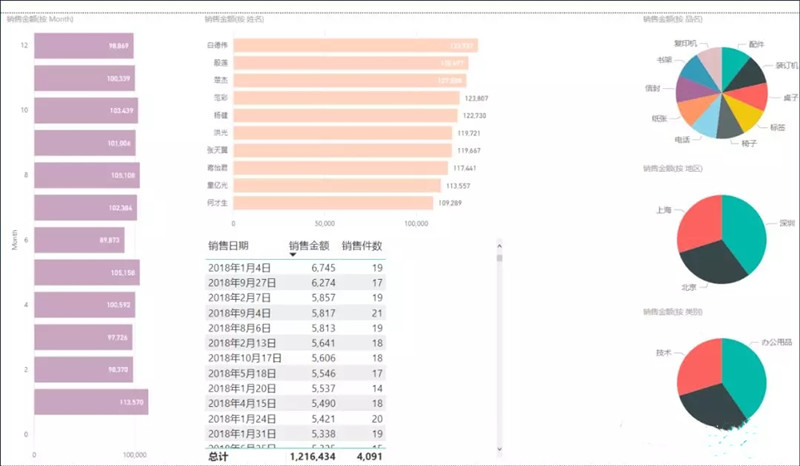This screenshot has height=466, width=800.
Task: Select month bar showing 105,158
Action: click(87, 273)
